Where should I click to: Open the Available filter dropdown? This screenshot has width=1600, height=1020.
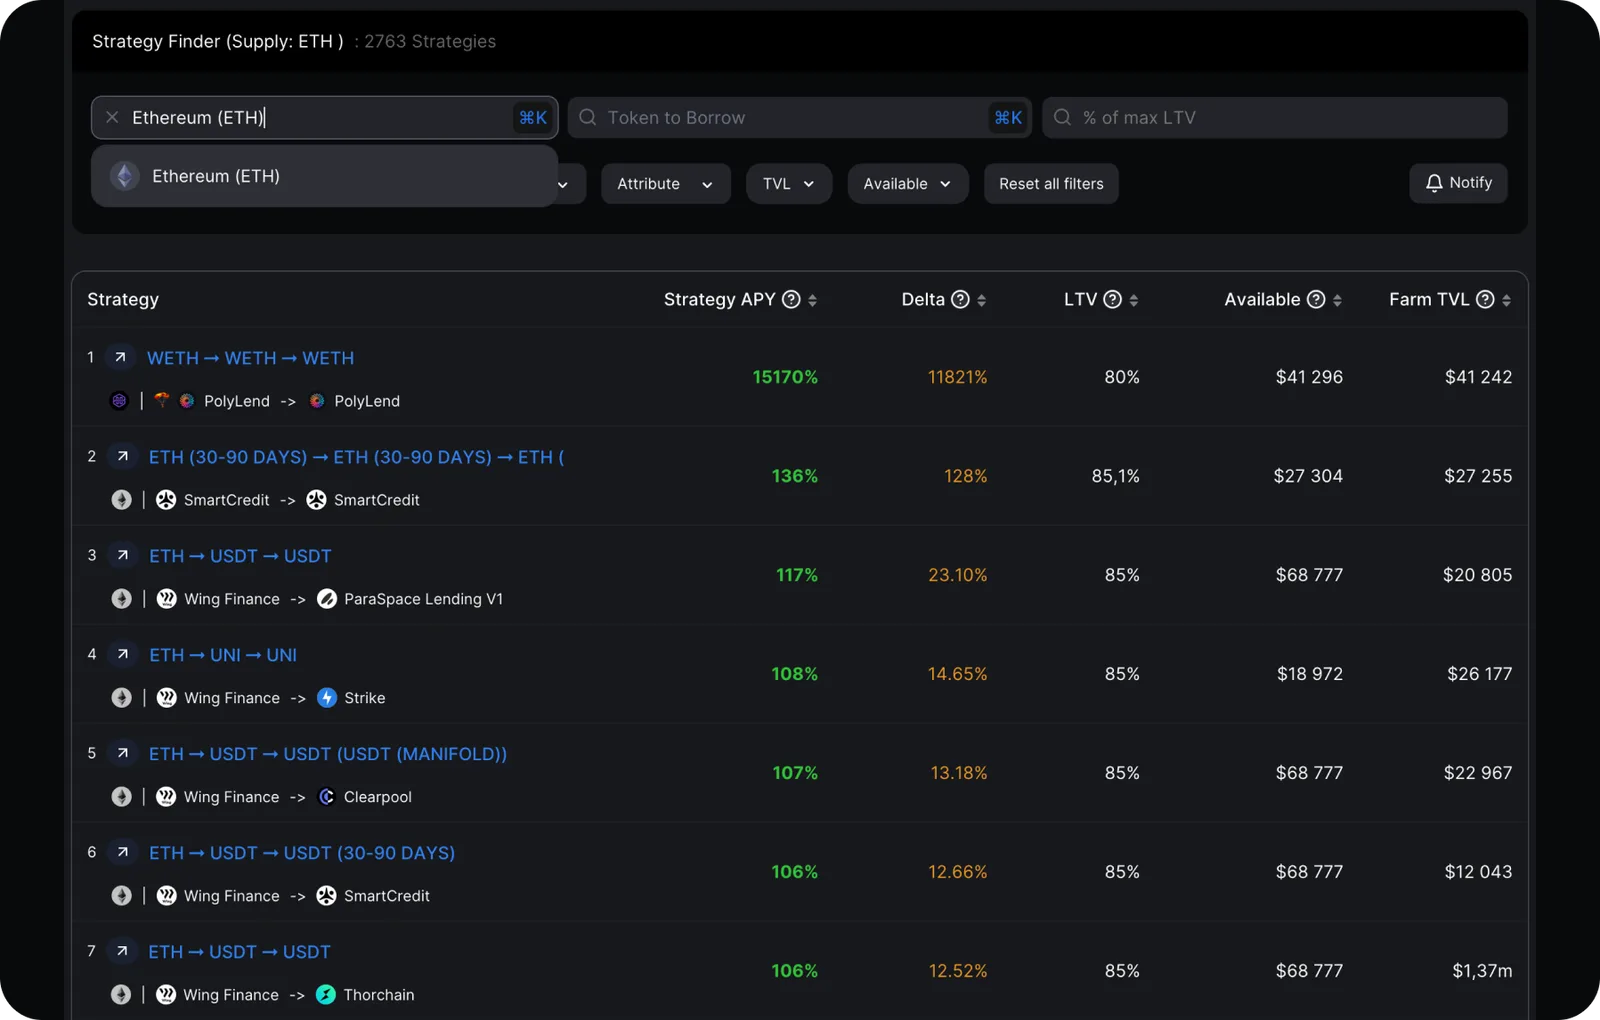[908, 184]
